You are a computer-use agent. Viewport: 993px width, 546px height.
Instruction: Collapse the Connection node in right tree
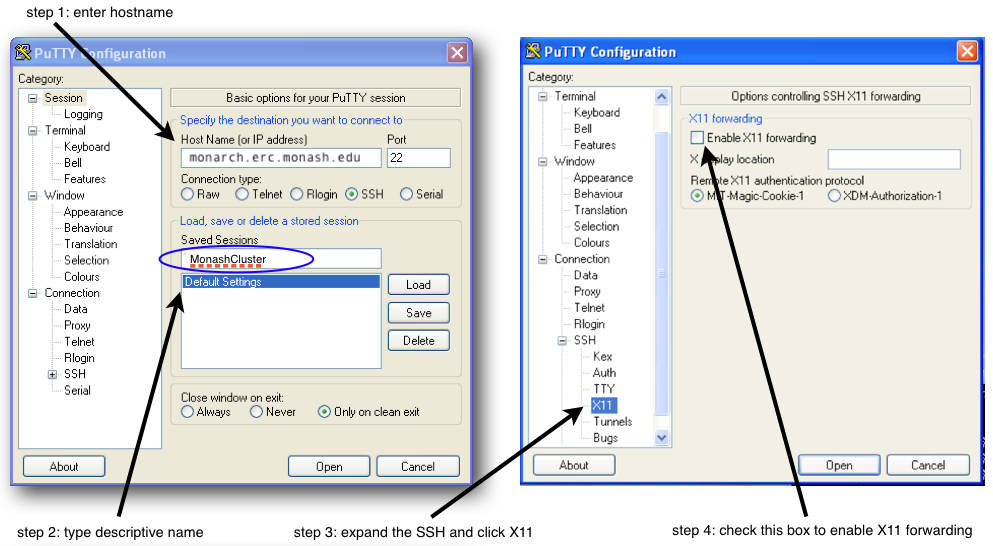[543, 259]
